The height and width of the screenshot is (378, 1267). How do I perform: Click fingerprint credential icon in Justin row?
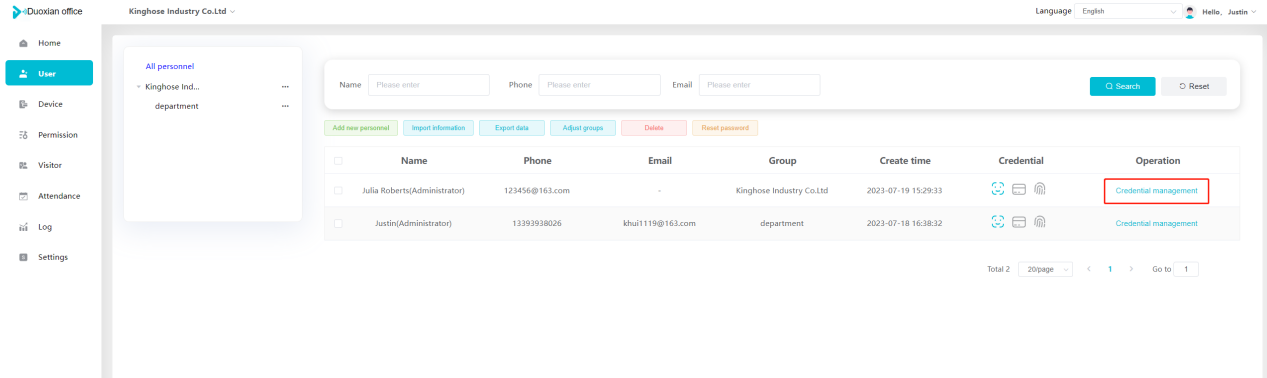click(x=1040, y=222)
